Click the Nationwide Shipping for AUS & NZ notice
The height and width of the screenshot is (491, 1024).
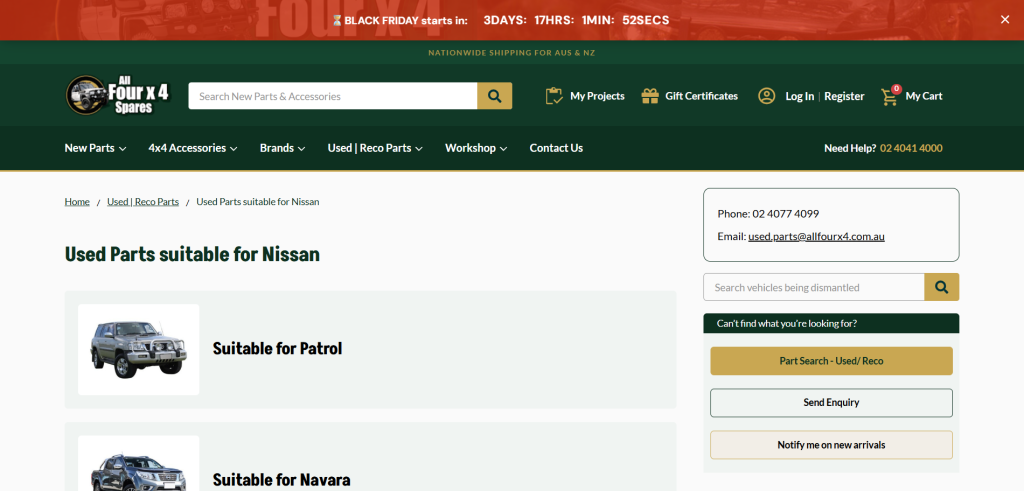point(511,53)
